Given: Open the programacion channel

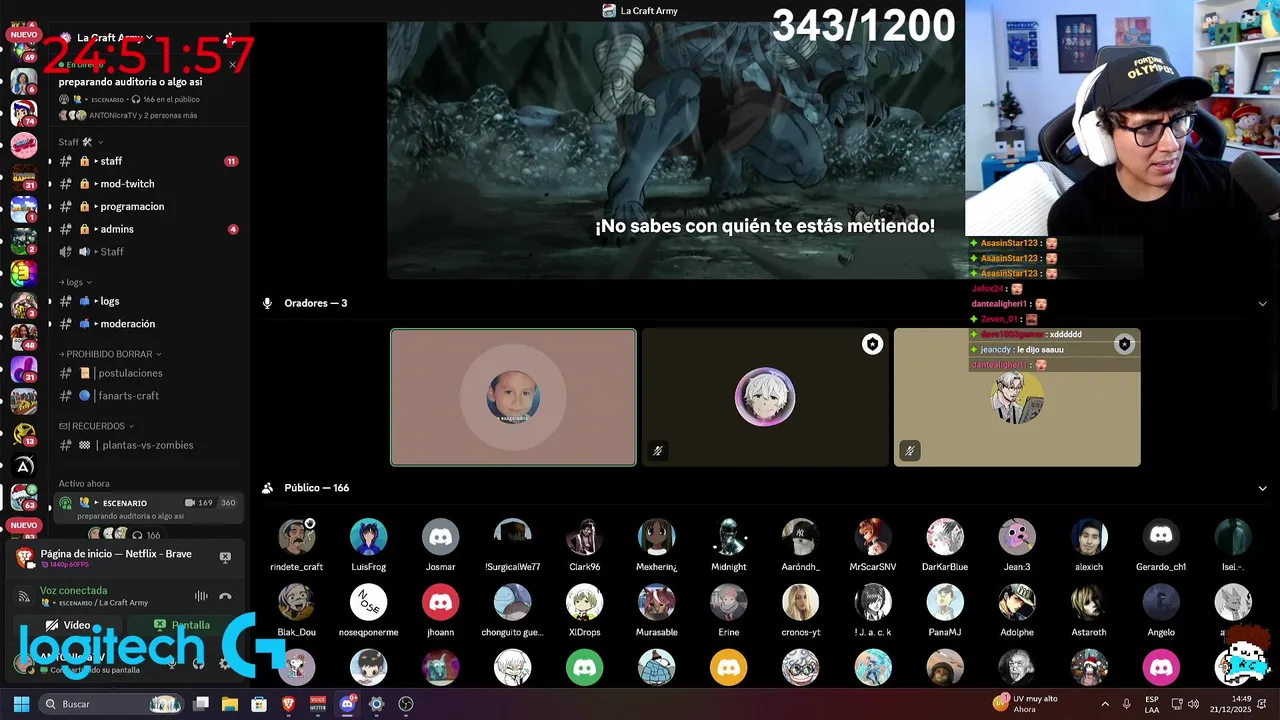Looking at the screenshot, I should (x=147, y=206).
